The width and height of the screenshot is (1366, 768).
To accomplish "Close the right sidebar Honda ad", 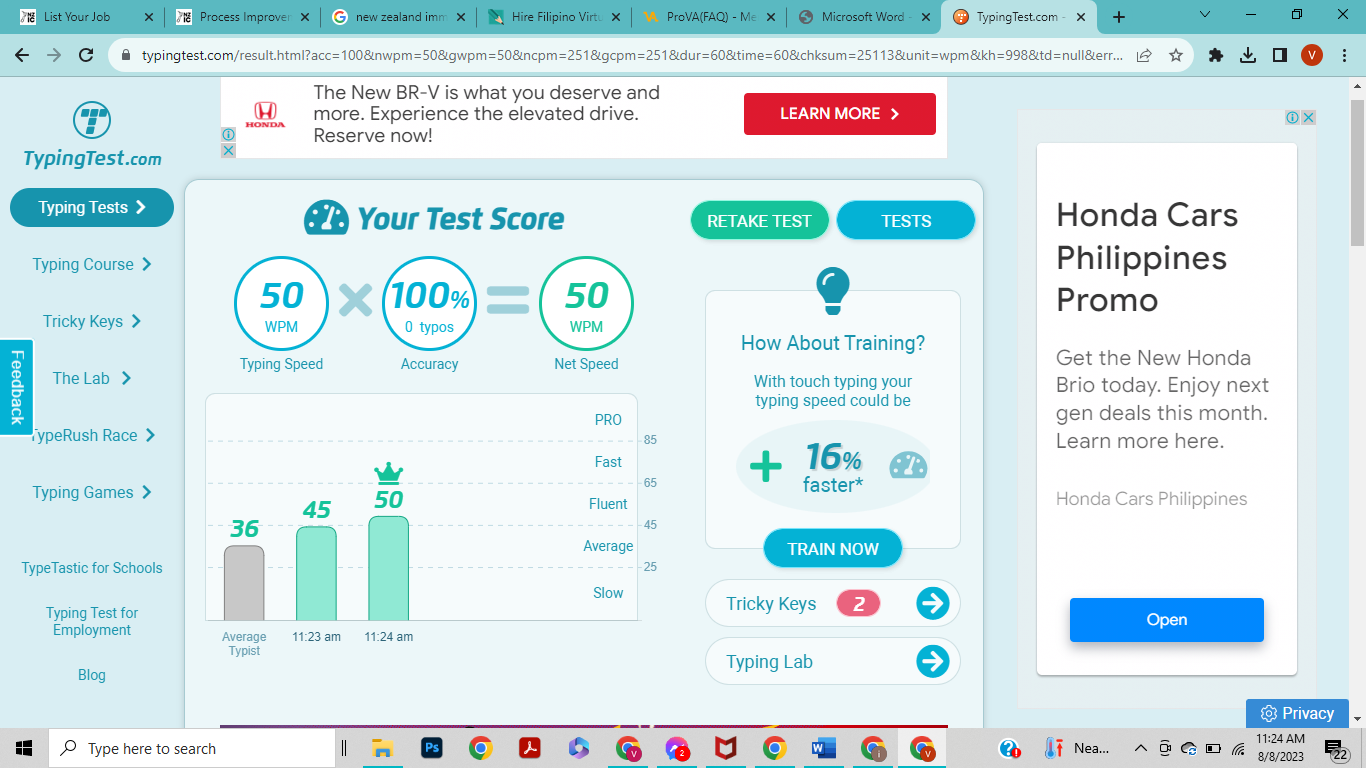I will 1308,117.
